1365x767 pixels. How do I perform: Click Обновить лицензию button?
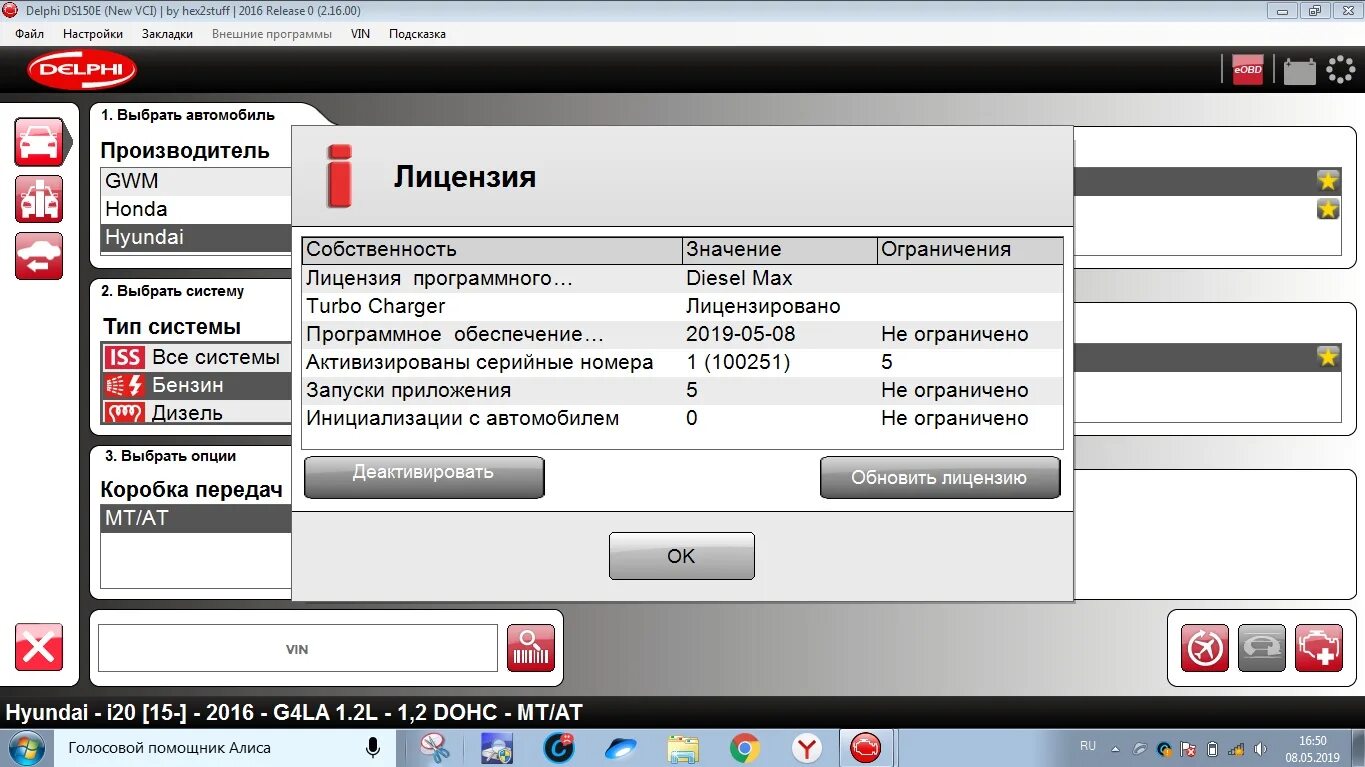(940, 477)
